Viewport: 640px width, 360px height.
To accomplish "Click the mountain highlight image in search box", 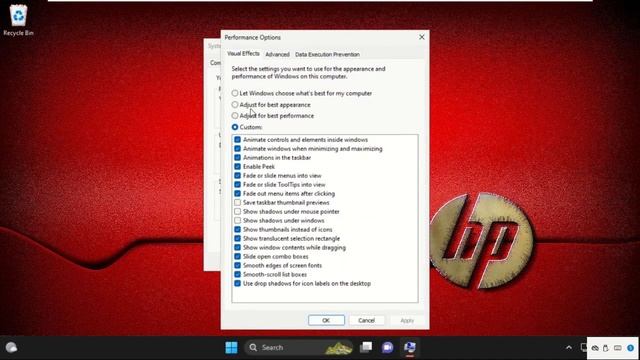I will 338,348.
